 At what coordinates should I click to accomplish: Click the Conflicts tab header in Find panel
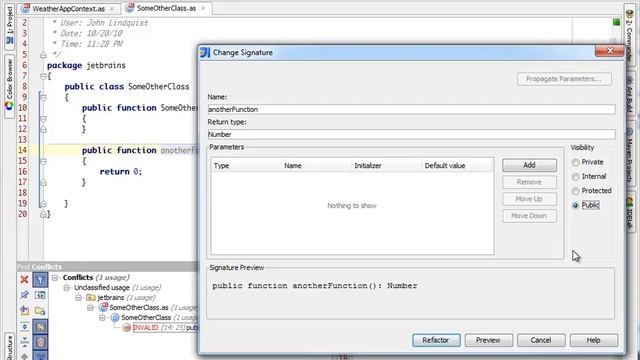[x=47, y=267]
